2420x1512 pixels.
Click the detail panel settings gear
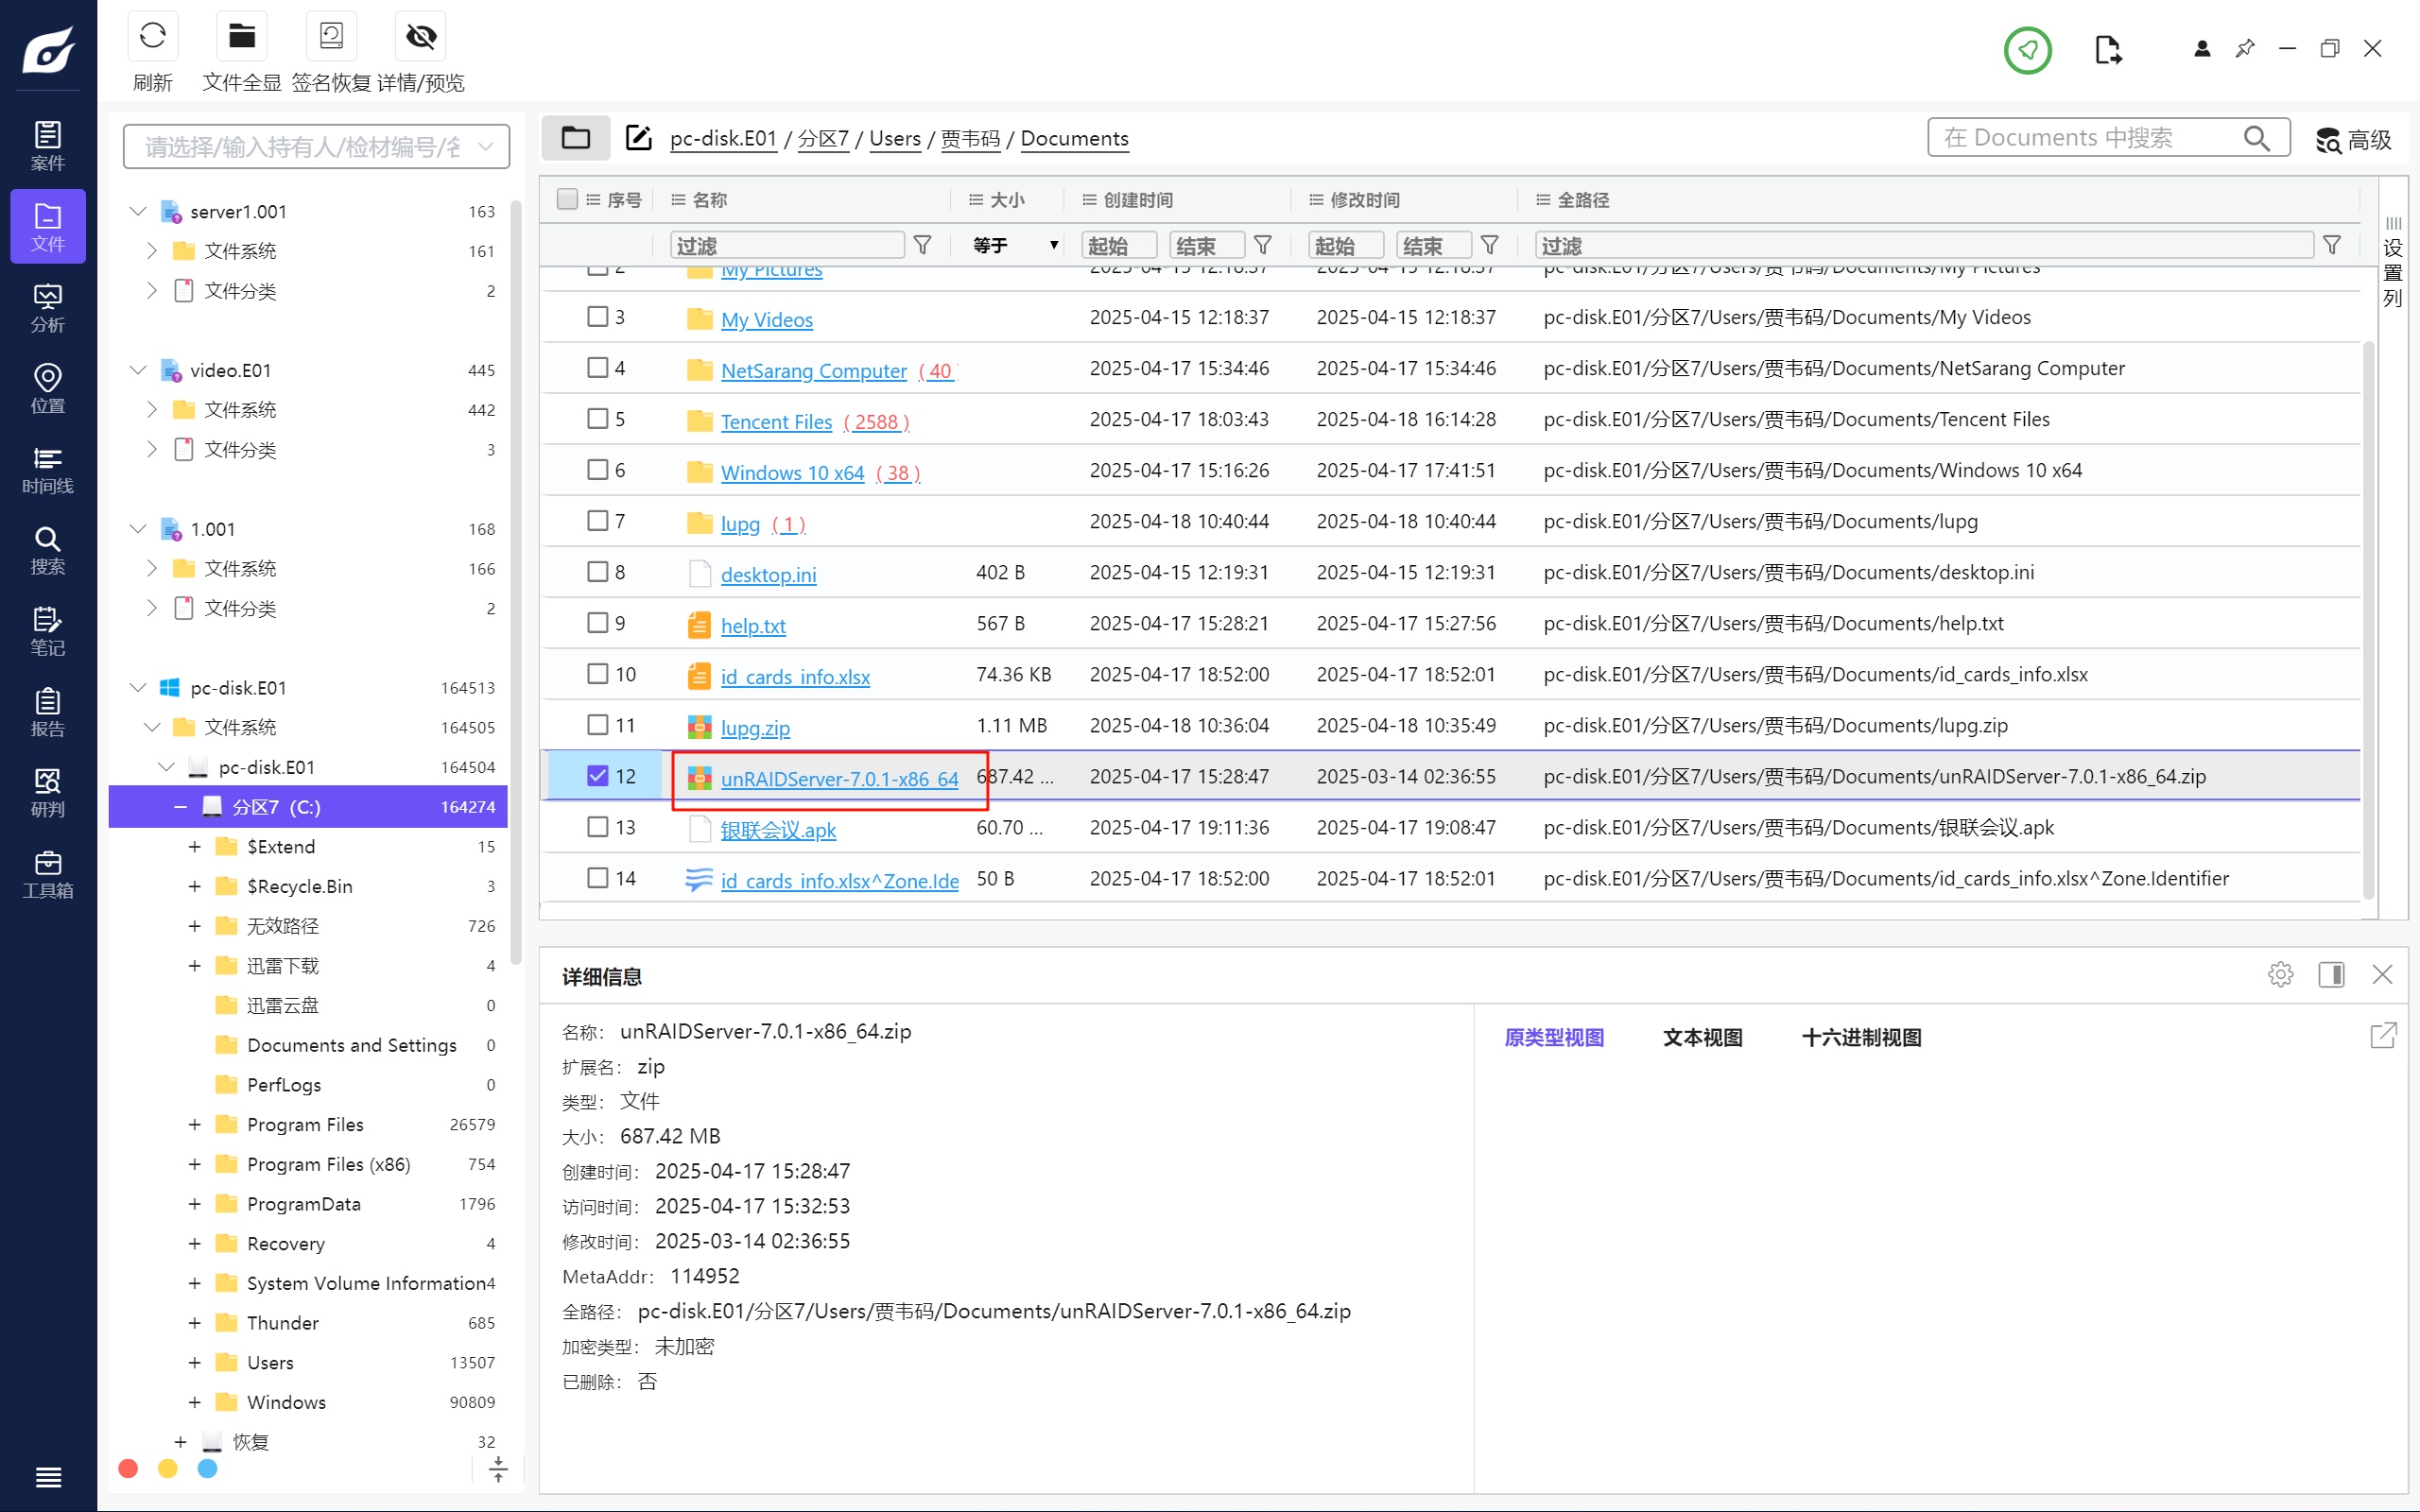[2280, 974]
